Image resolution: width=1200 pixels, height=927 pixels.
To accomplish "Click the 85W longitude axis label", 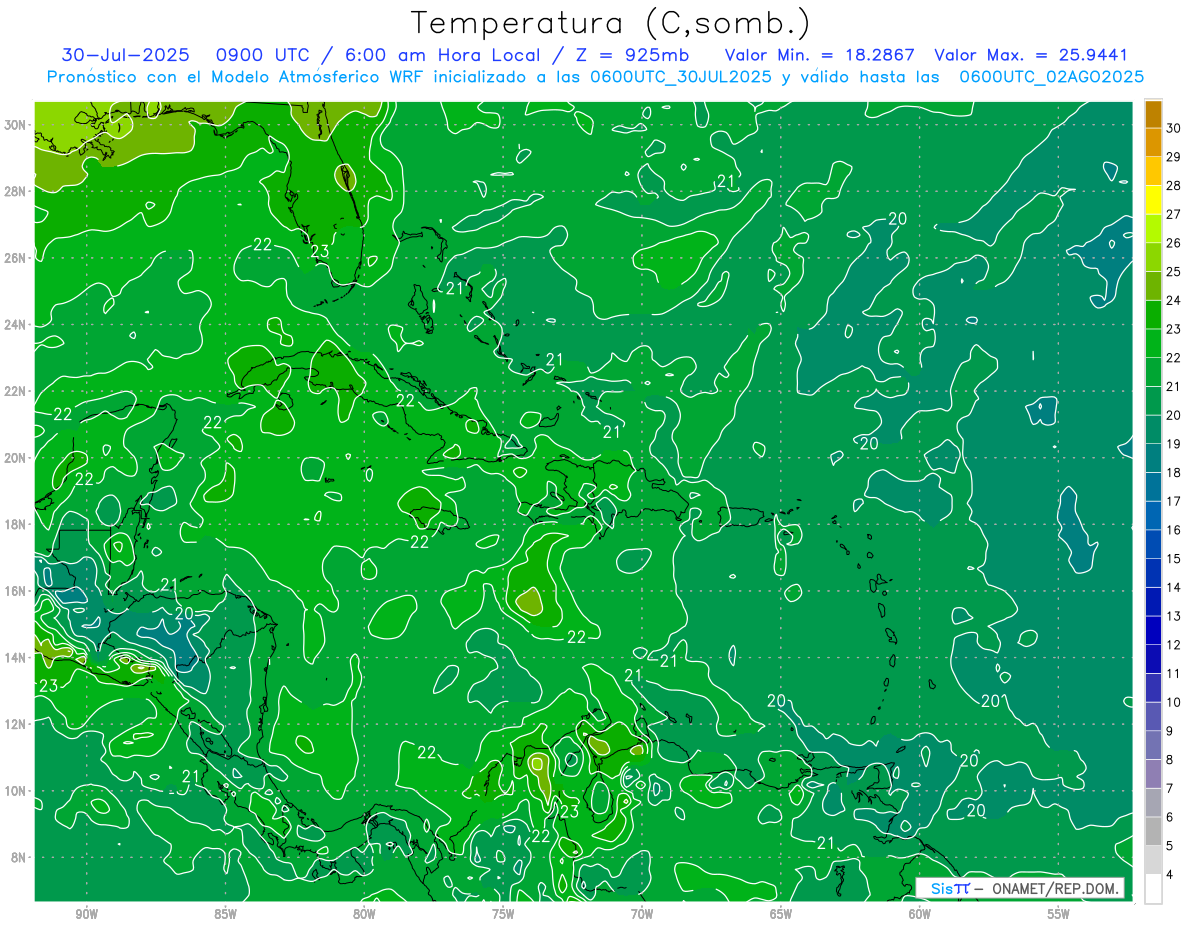I will click(x=225, y=914).
